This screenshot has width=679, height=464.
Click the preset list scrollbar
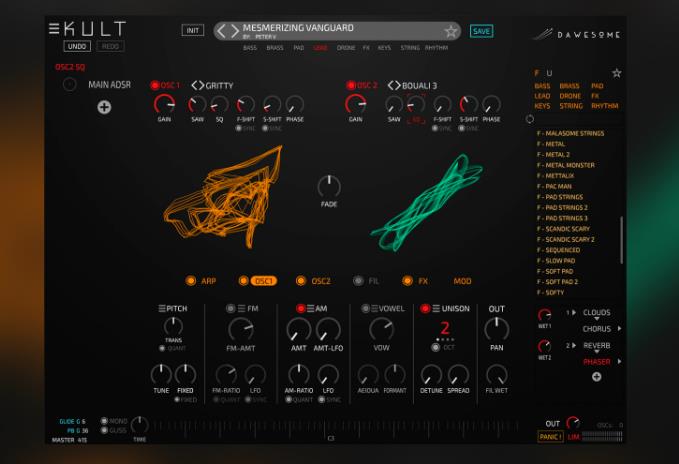pos(621,240)
